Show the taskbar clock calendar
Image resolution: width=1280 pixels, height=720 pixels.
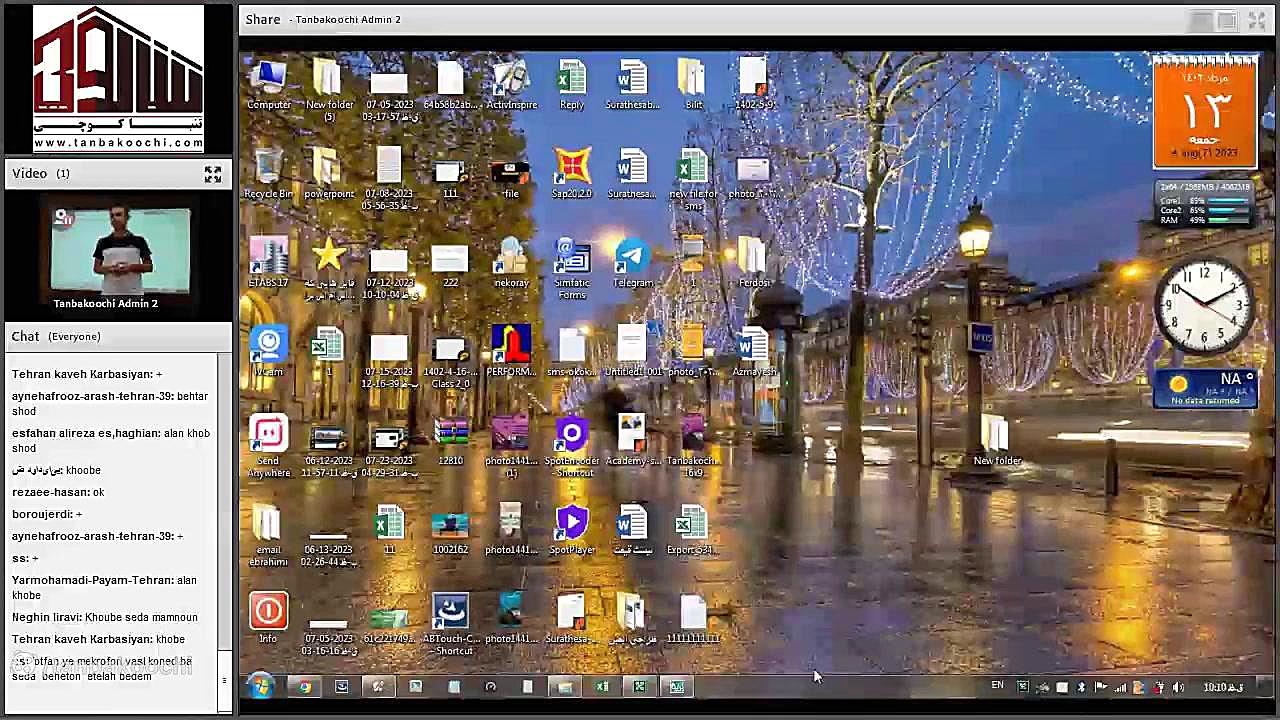(1223, 687)
